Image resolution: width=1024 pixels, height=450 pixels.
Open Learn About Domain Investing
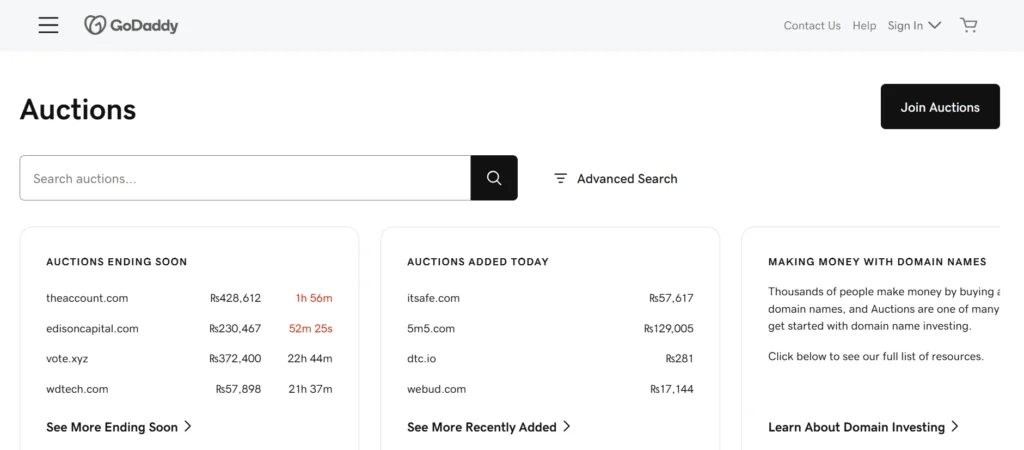coord(863,427)
